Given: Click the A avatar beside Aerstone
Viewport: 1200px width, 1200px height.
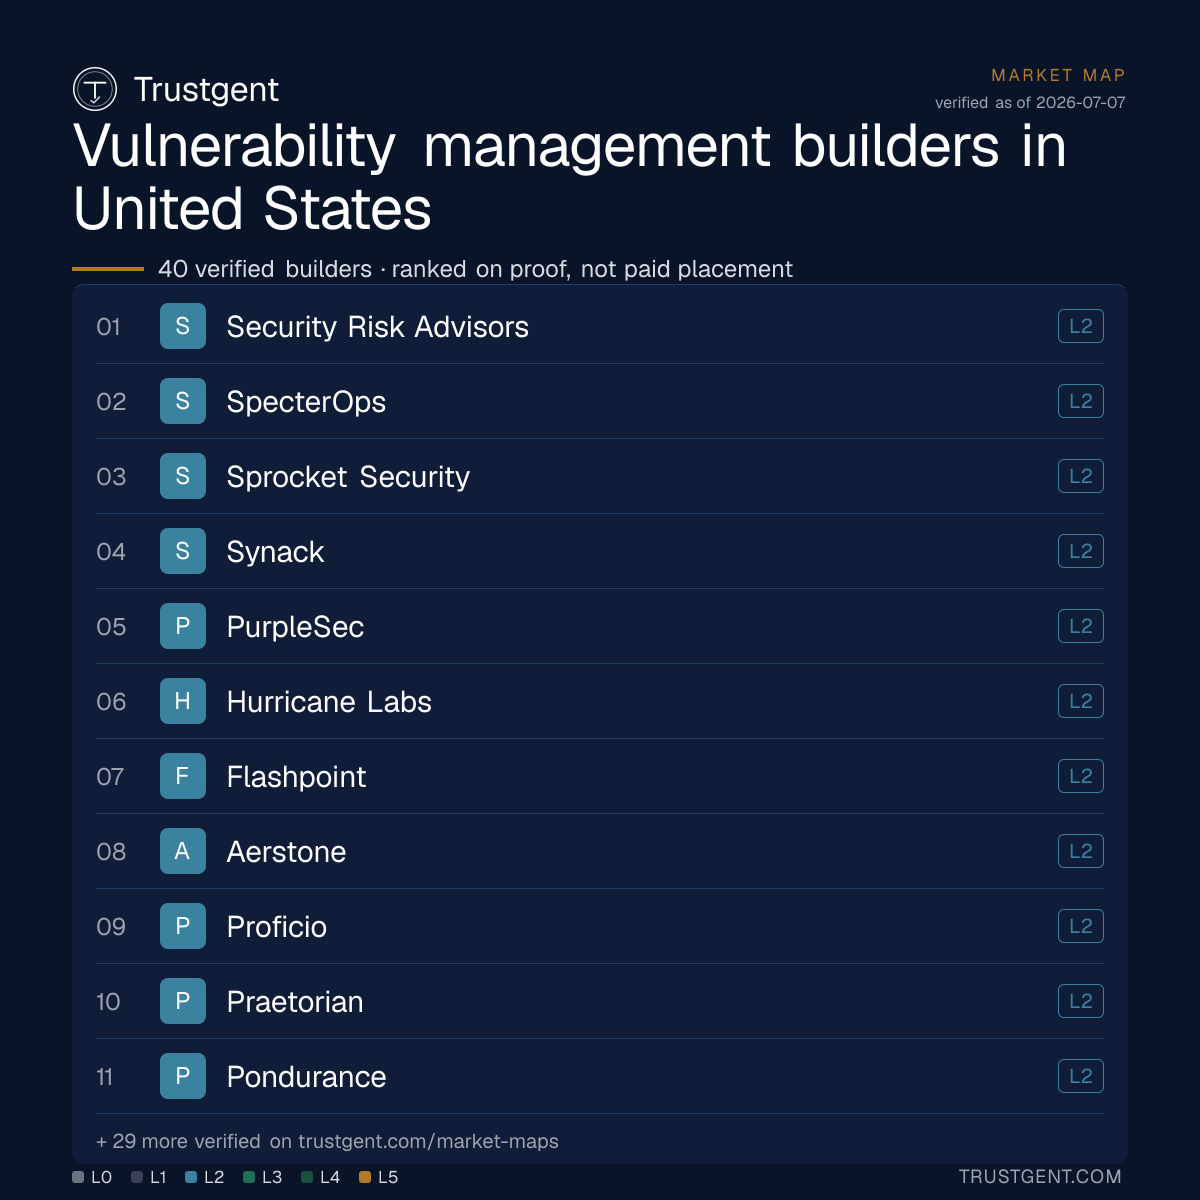Looking at the screenshot, I should (183, 851).
